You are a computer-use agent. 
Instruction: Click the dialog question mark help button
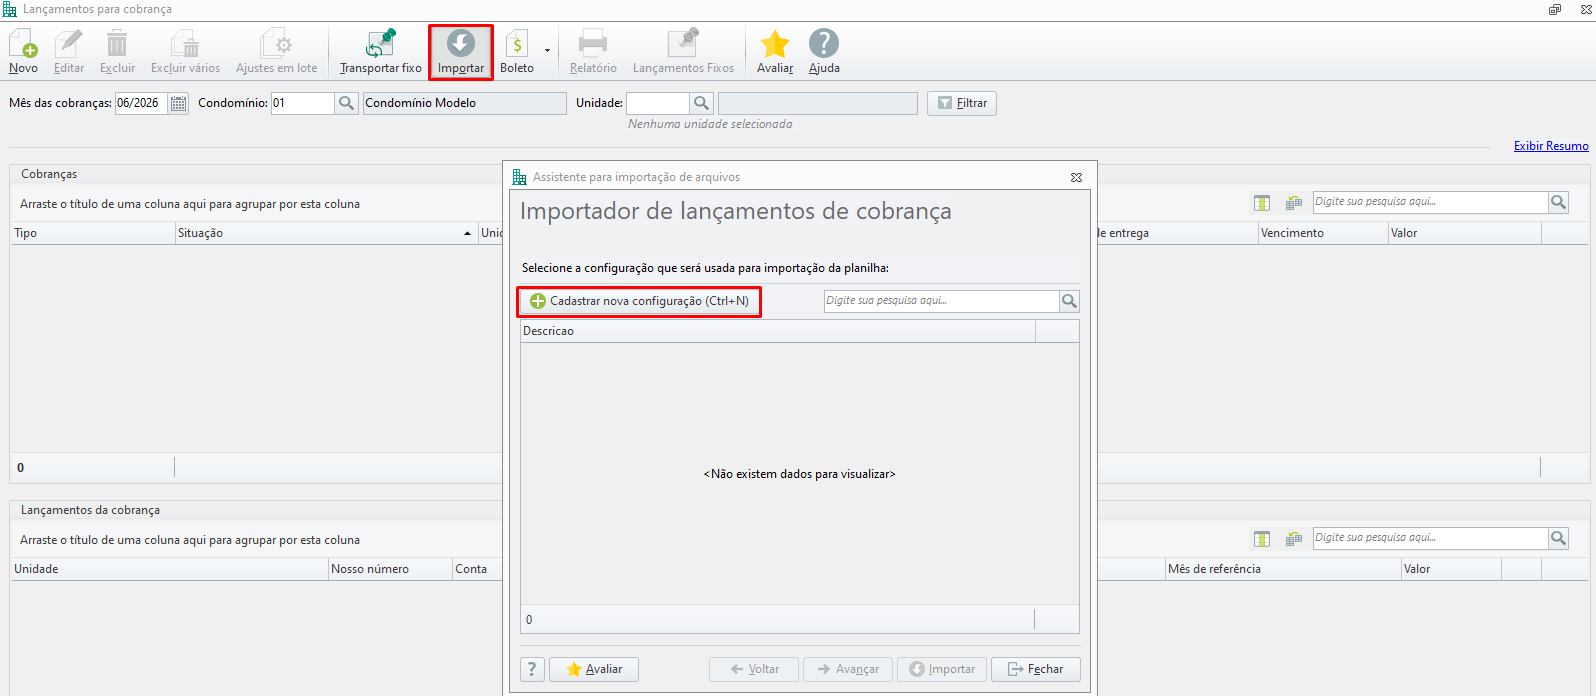click(x=532, y=669)
